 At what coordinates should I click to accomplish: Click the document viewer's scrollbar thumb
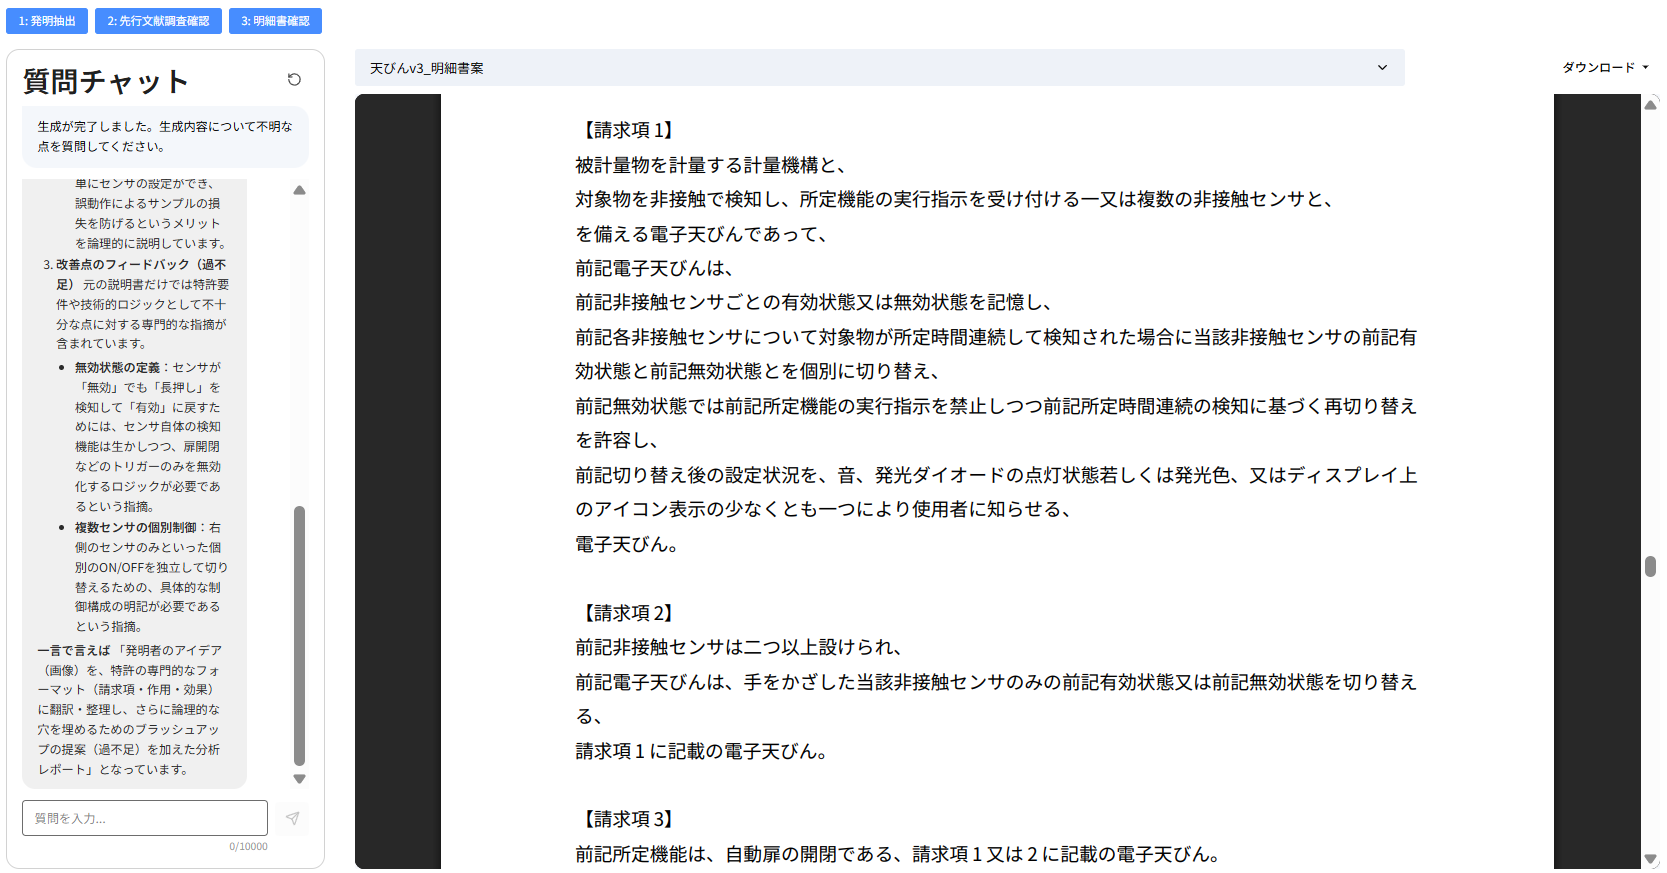(1650, 566)
